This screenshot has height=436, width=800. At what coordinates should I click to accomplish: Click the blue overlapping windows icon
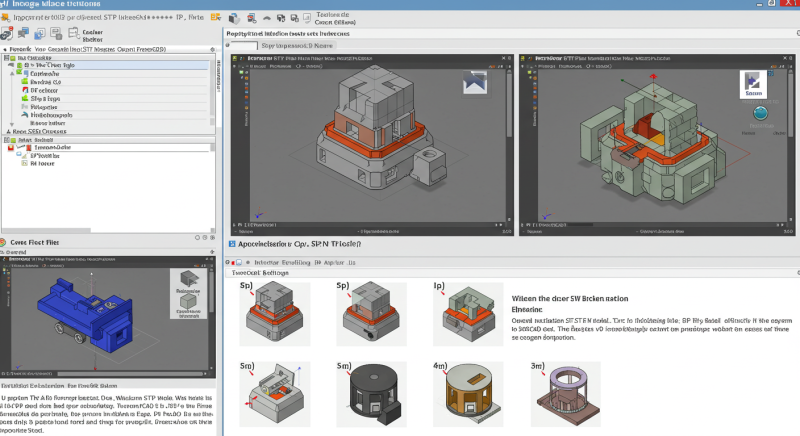coord(39,34)
